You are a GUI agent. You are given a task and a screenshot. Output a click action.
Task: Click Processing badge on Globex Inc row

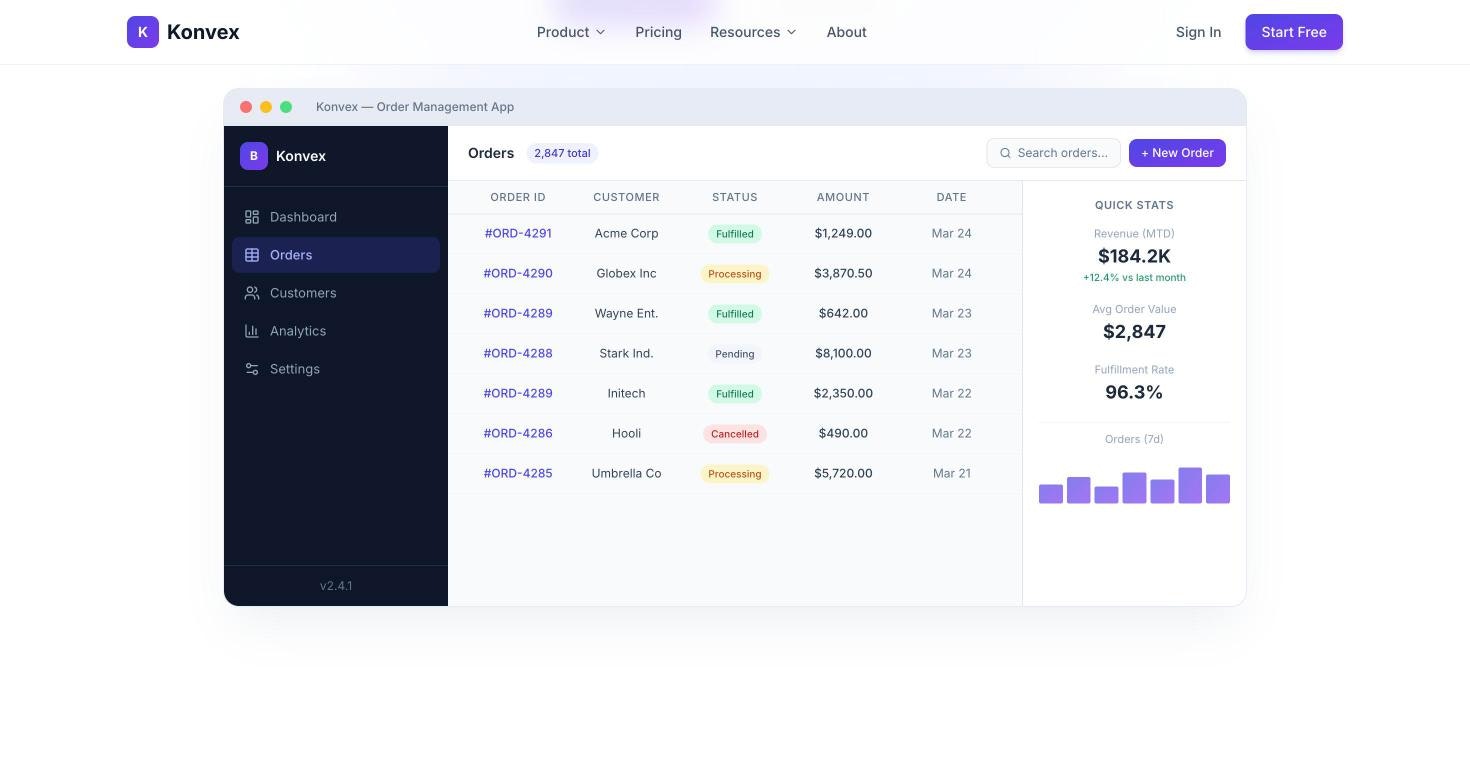click(735, 274)
